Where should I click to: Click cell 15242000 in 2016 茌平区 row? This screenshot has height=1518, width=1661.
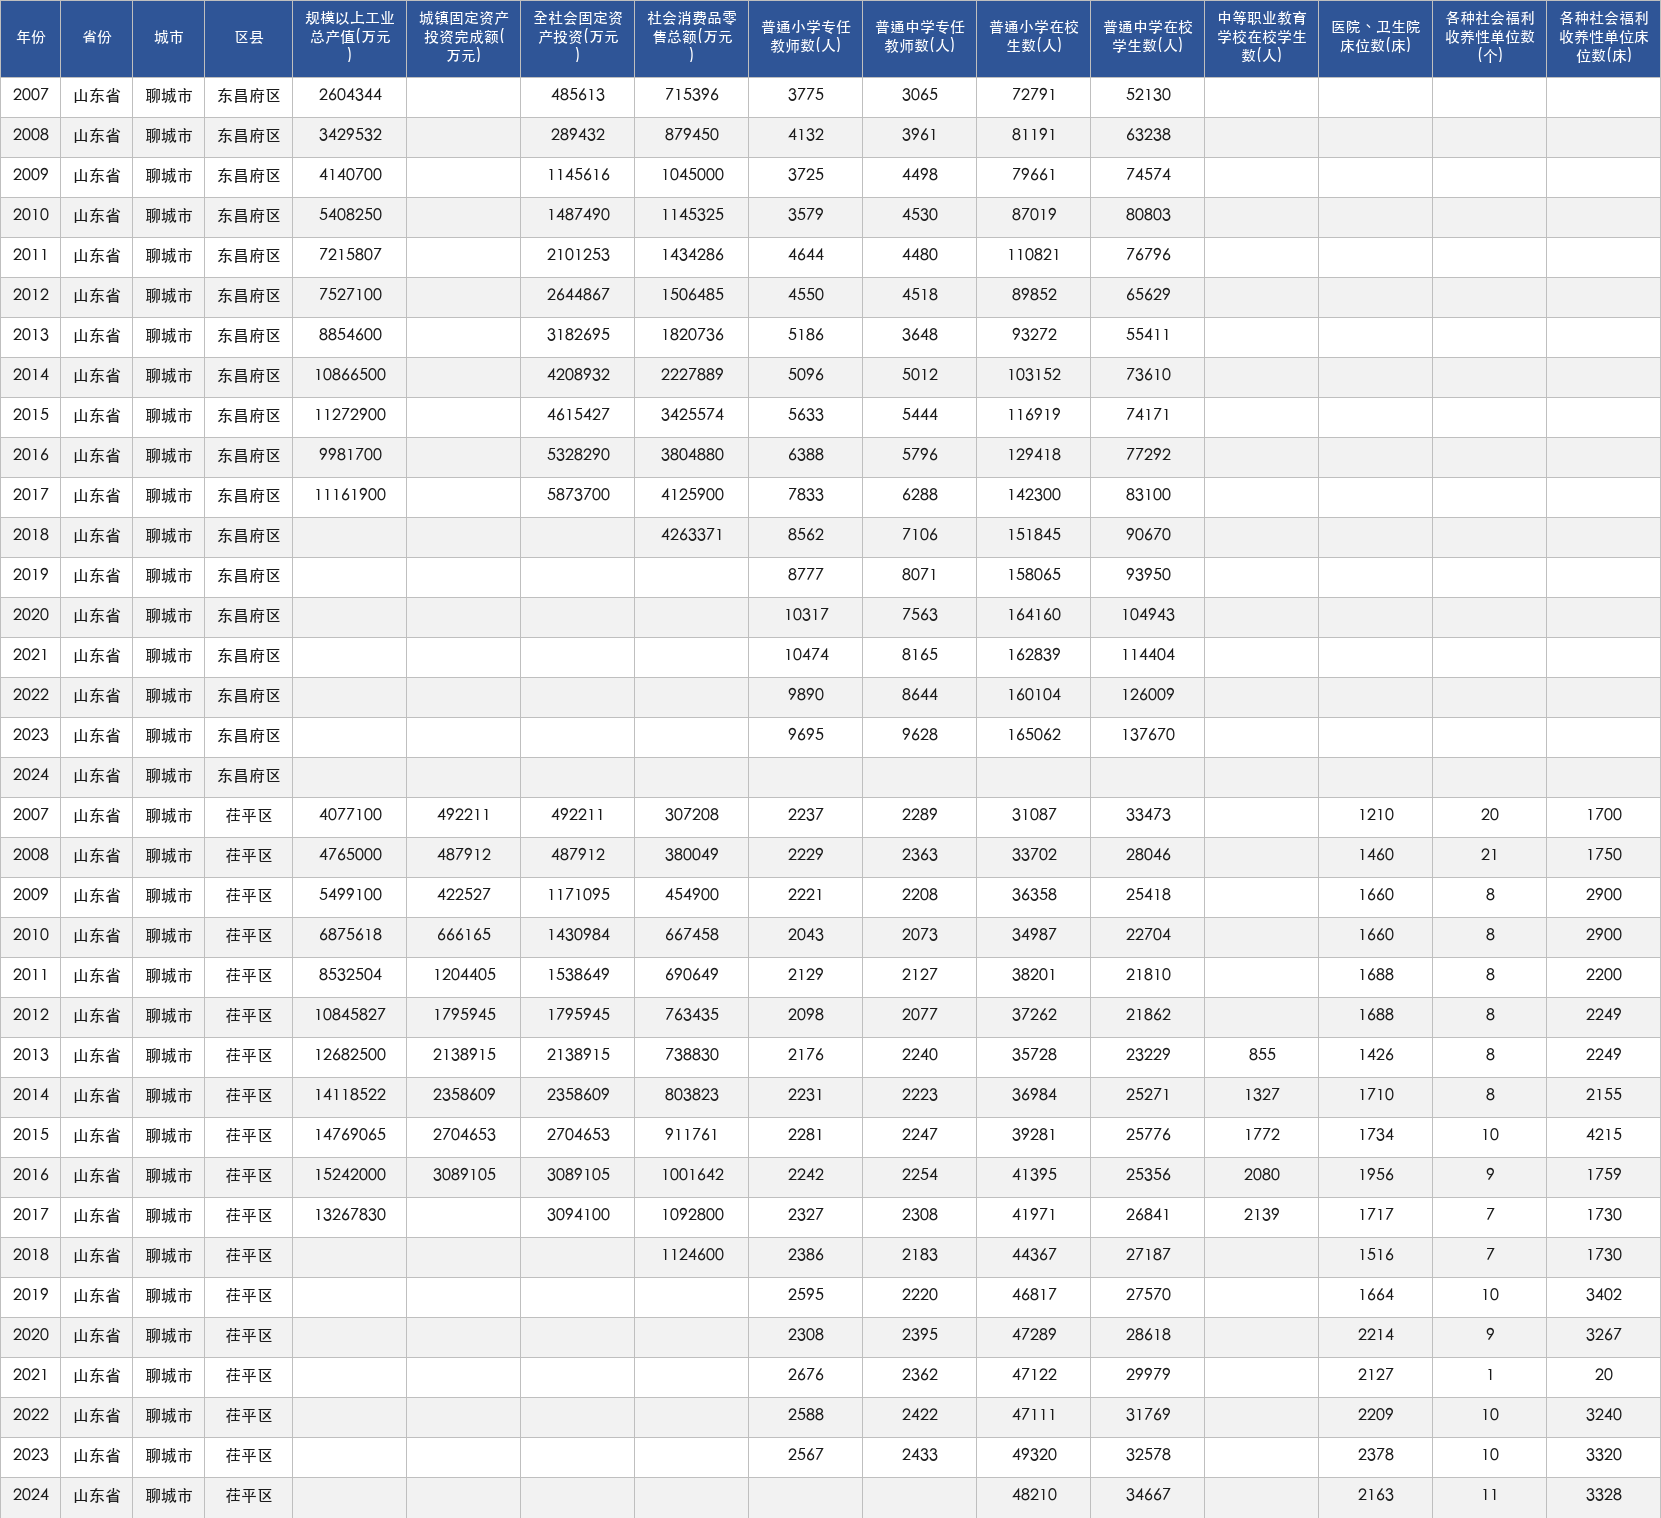coord(350,1176)
